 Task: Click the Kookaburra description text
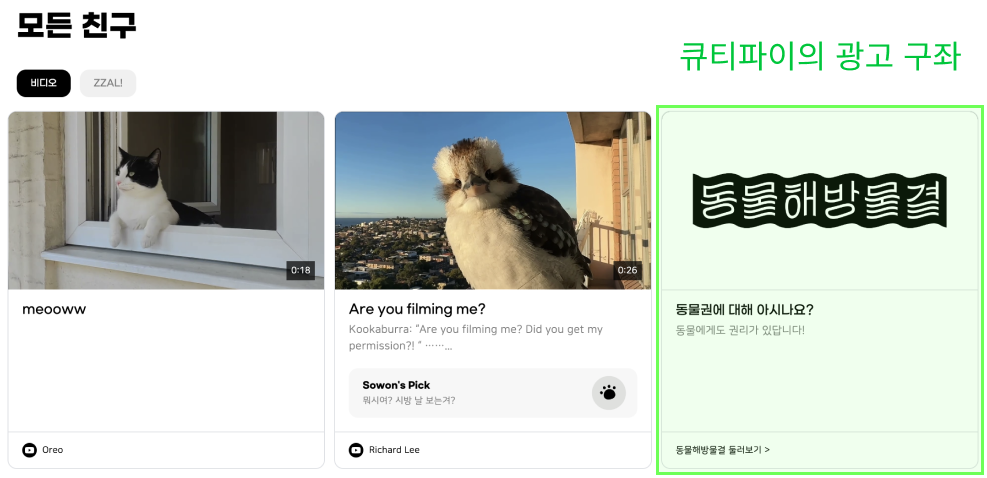point(476,338)
